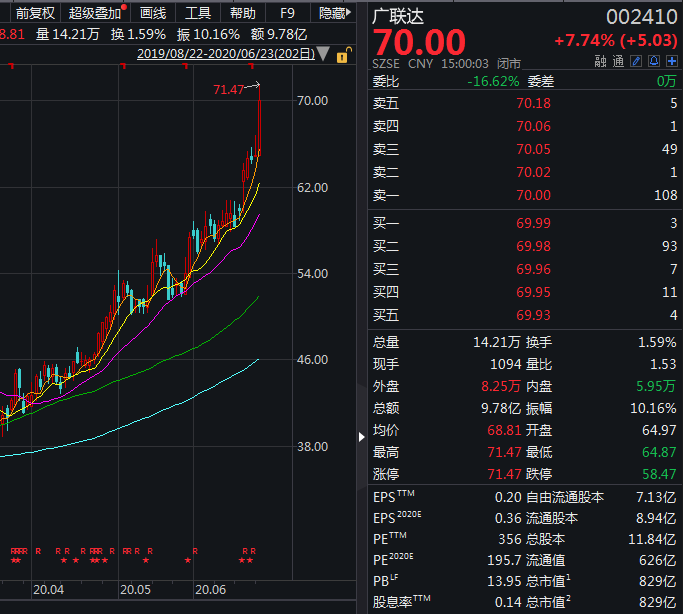
Task: Click the 通 stock connect indicator
Action: coord(618,61)
